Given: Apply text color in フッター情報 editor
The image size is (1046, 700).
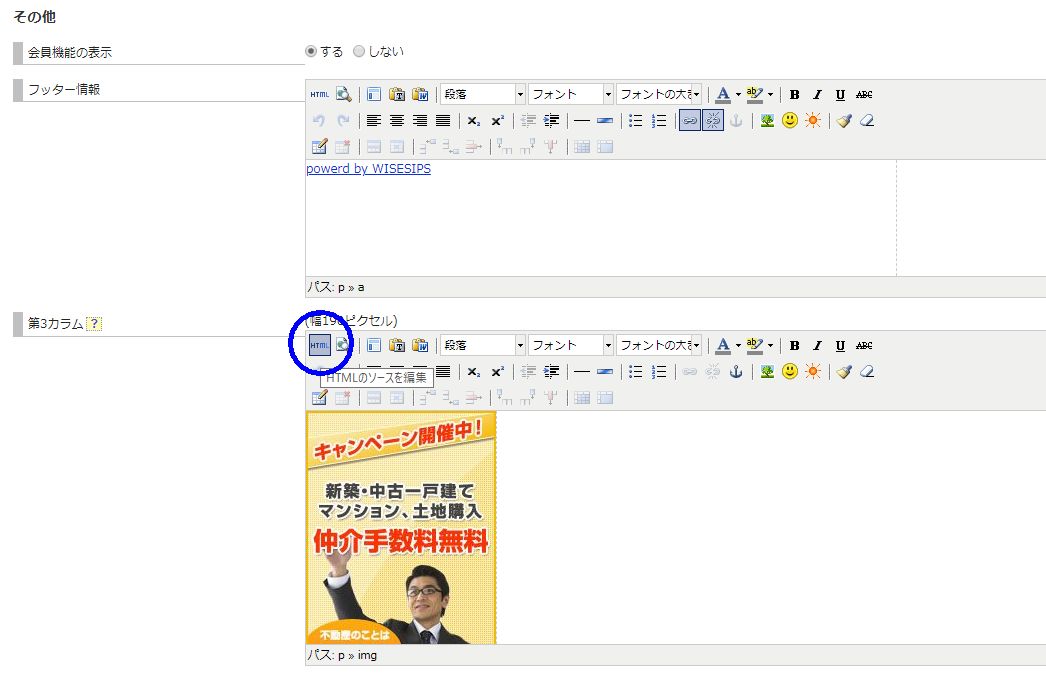Looking at the screenshot, I should click(x=722, y=95).
